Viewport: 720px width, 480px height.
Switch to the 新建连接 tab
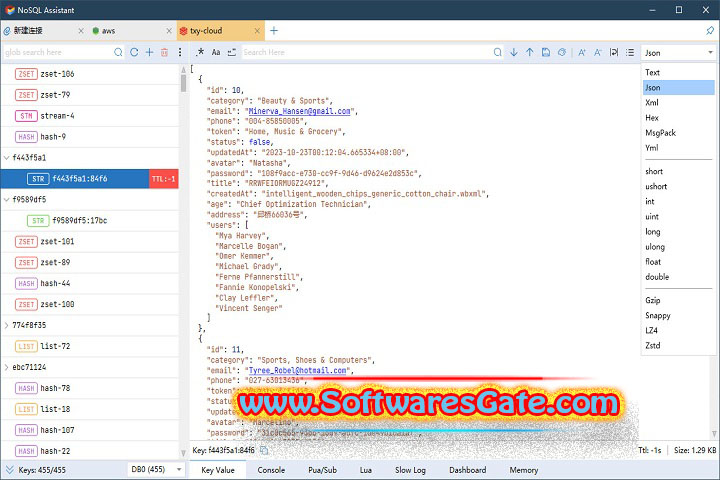44,31
